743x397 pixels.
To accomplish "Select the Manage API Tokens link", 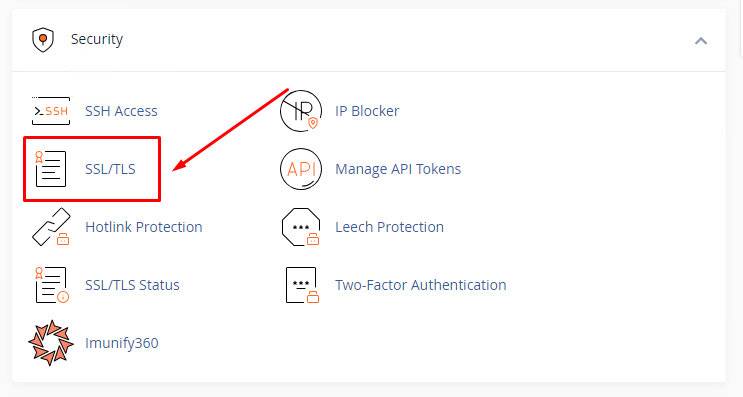I will tap(398, 169).
